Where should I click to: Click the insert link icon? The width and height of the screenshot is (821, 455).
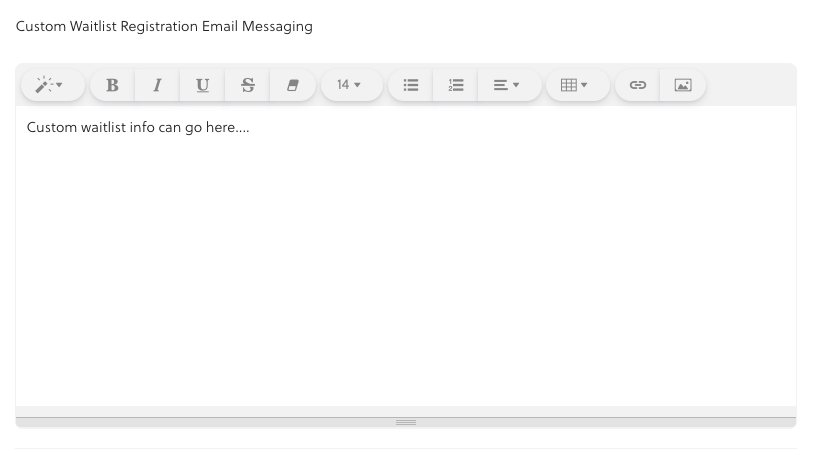click(637, 85)
